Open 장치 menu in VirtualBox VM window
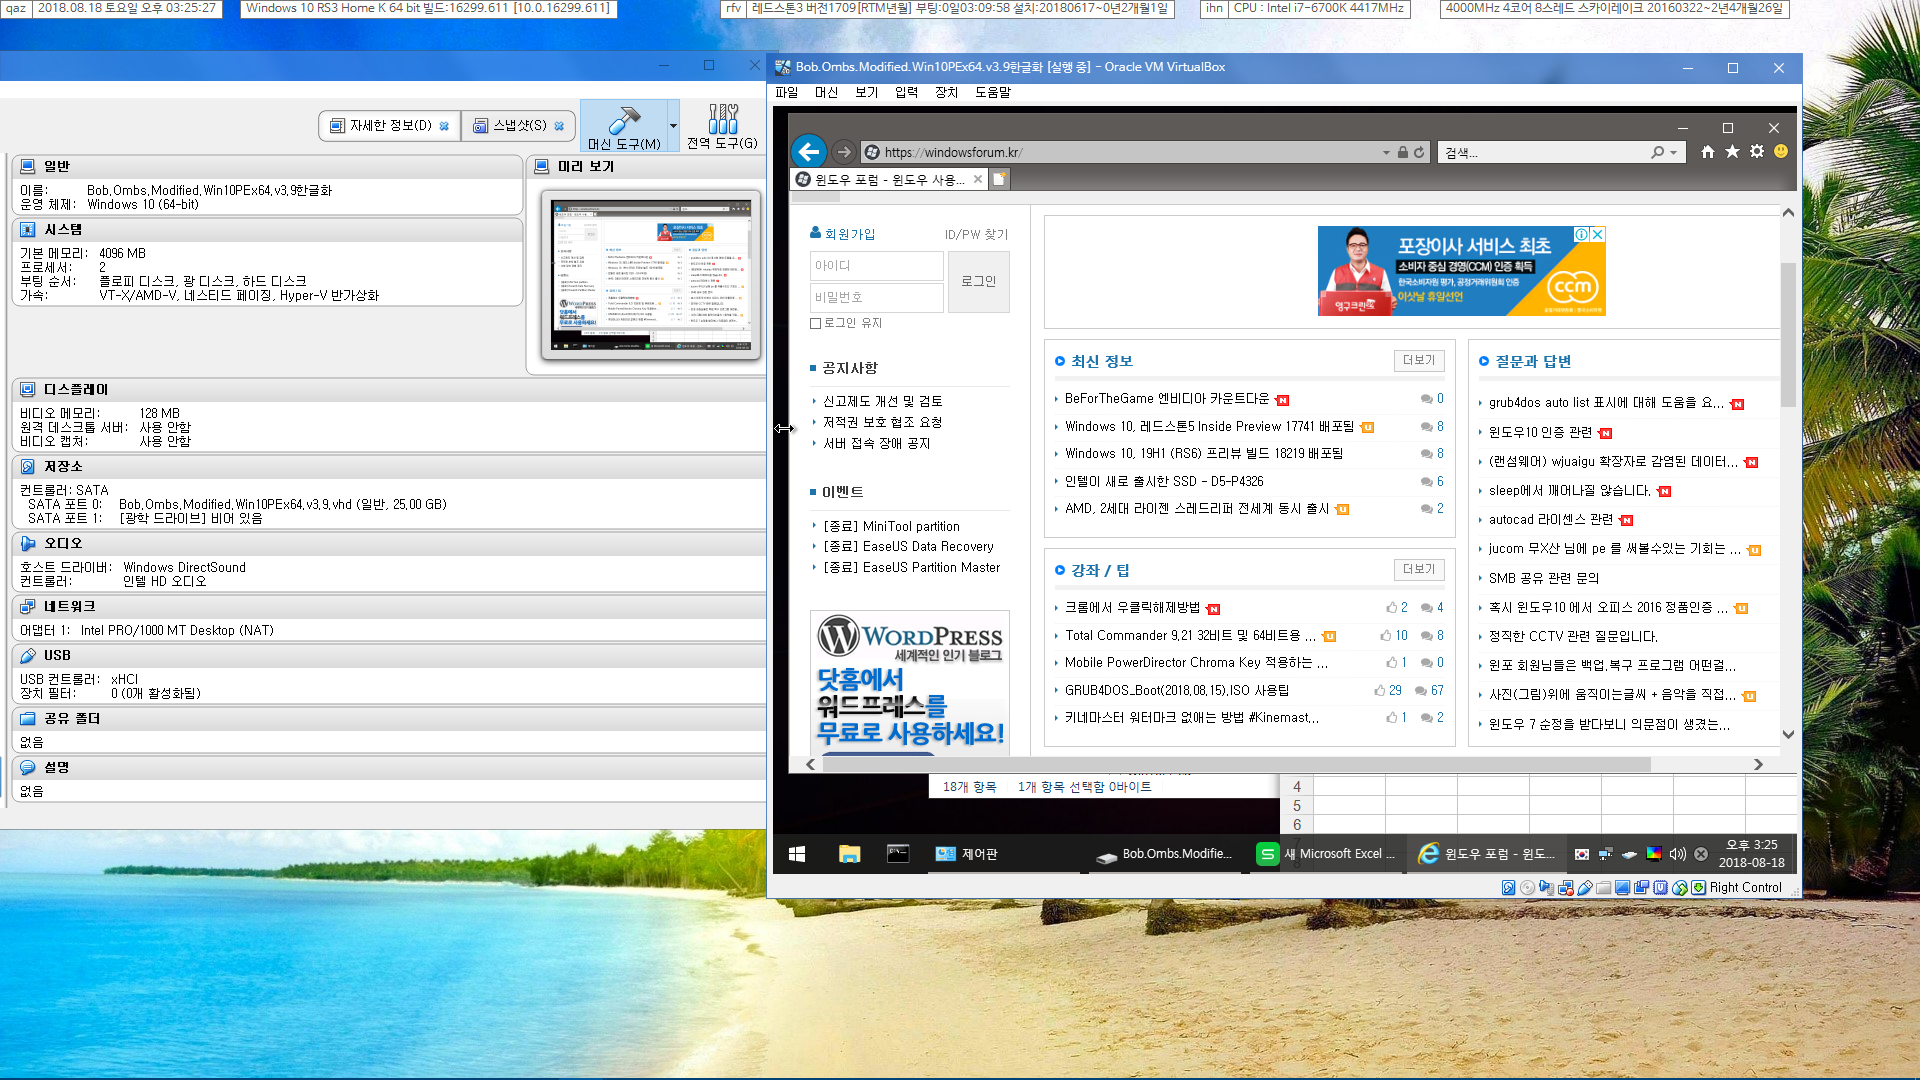Screen dimensions: 1920x1080 947,92
